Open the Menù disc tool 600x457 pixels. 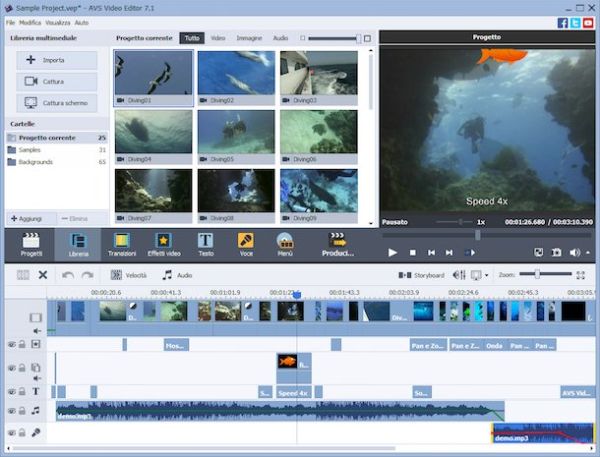tap(285, 245)
